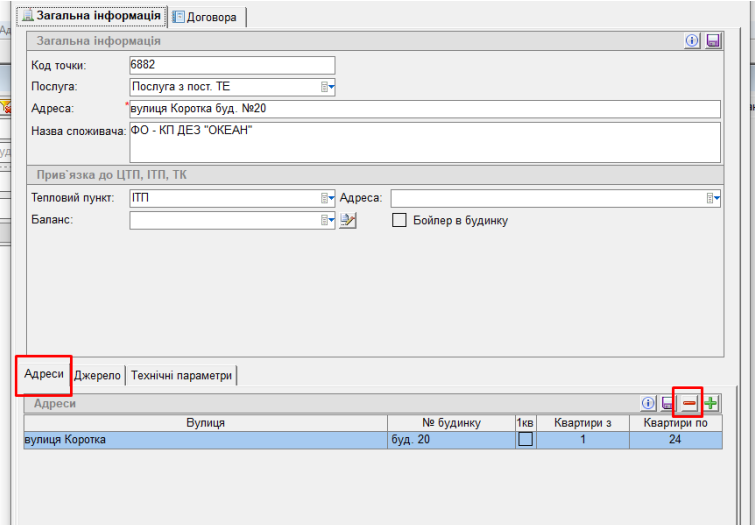The image size is (755, 525).
Task: Select Технічні параметри tab
Action: pyautogui.click(x=181, y=375)
